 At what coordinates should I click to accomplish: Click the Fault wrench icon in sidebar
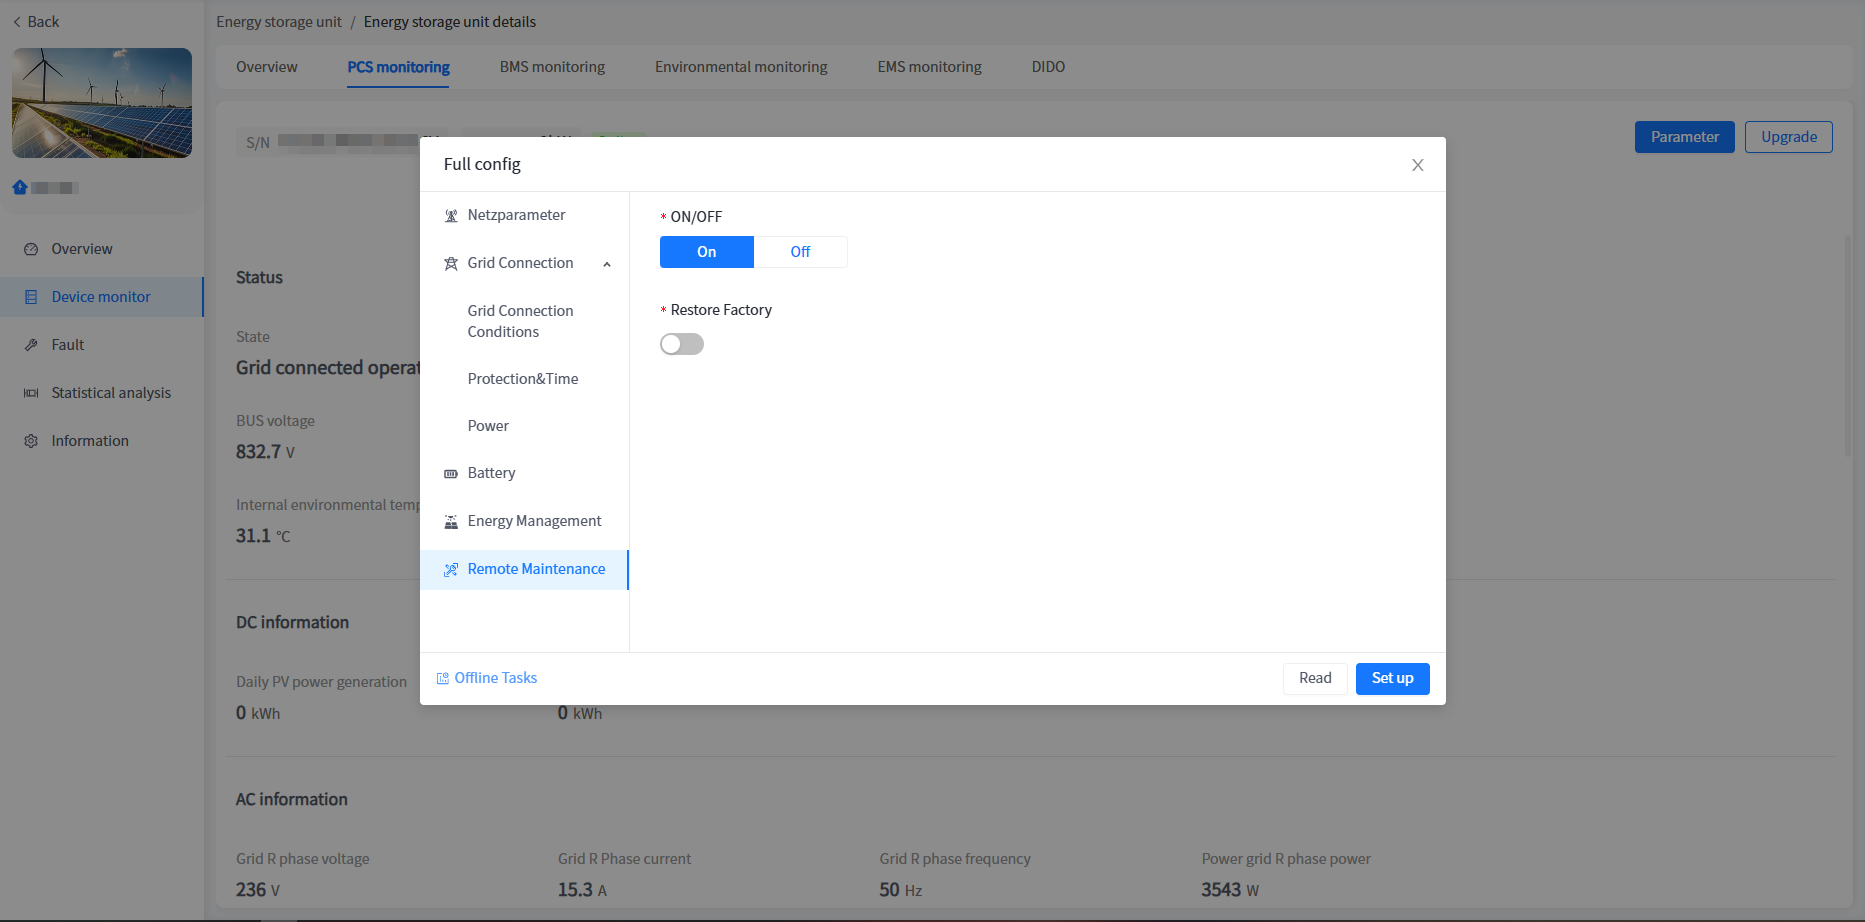pos(31,345)
